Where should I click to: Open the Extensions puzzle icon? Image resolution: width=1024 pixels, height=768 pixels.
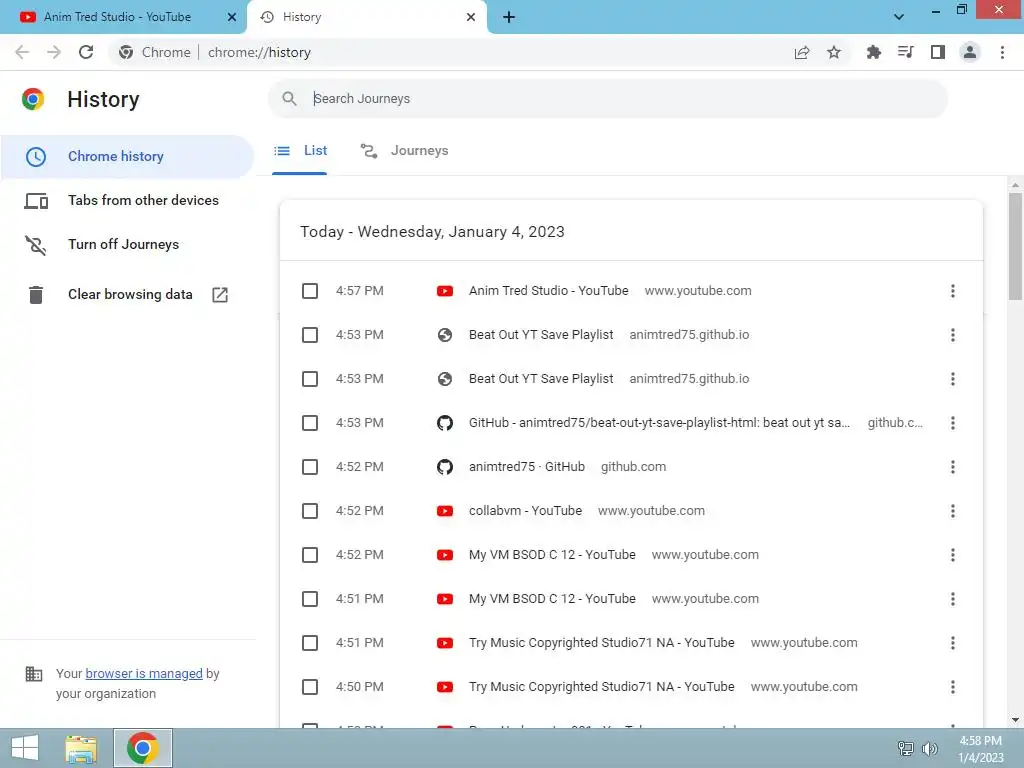873,52
